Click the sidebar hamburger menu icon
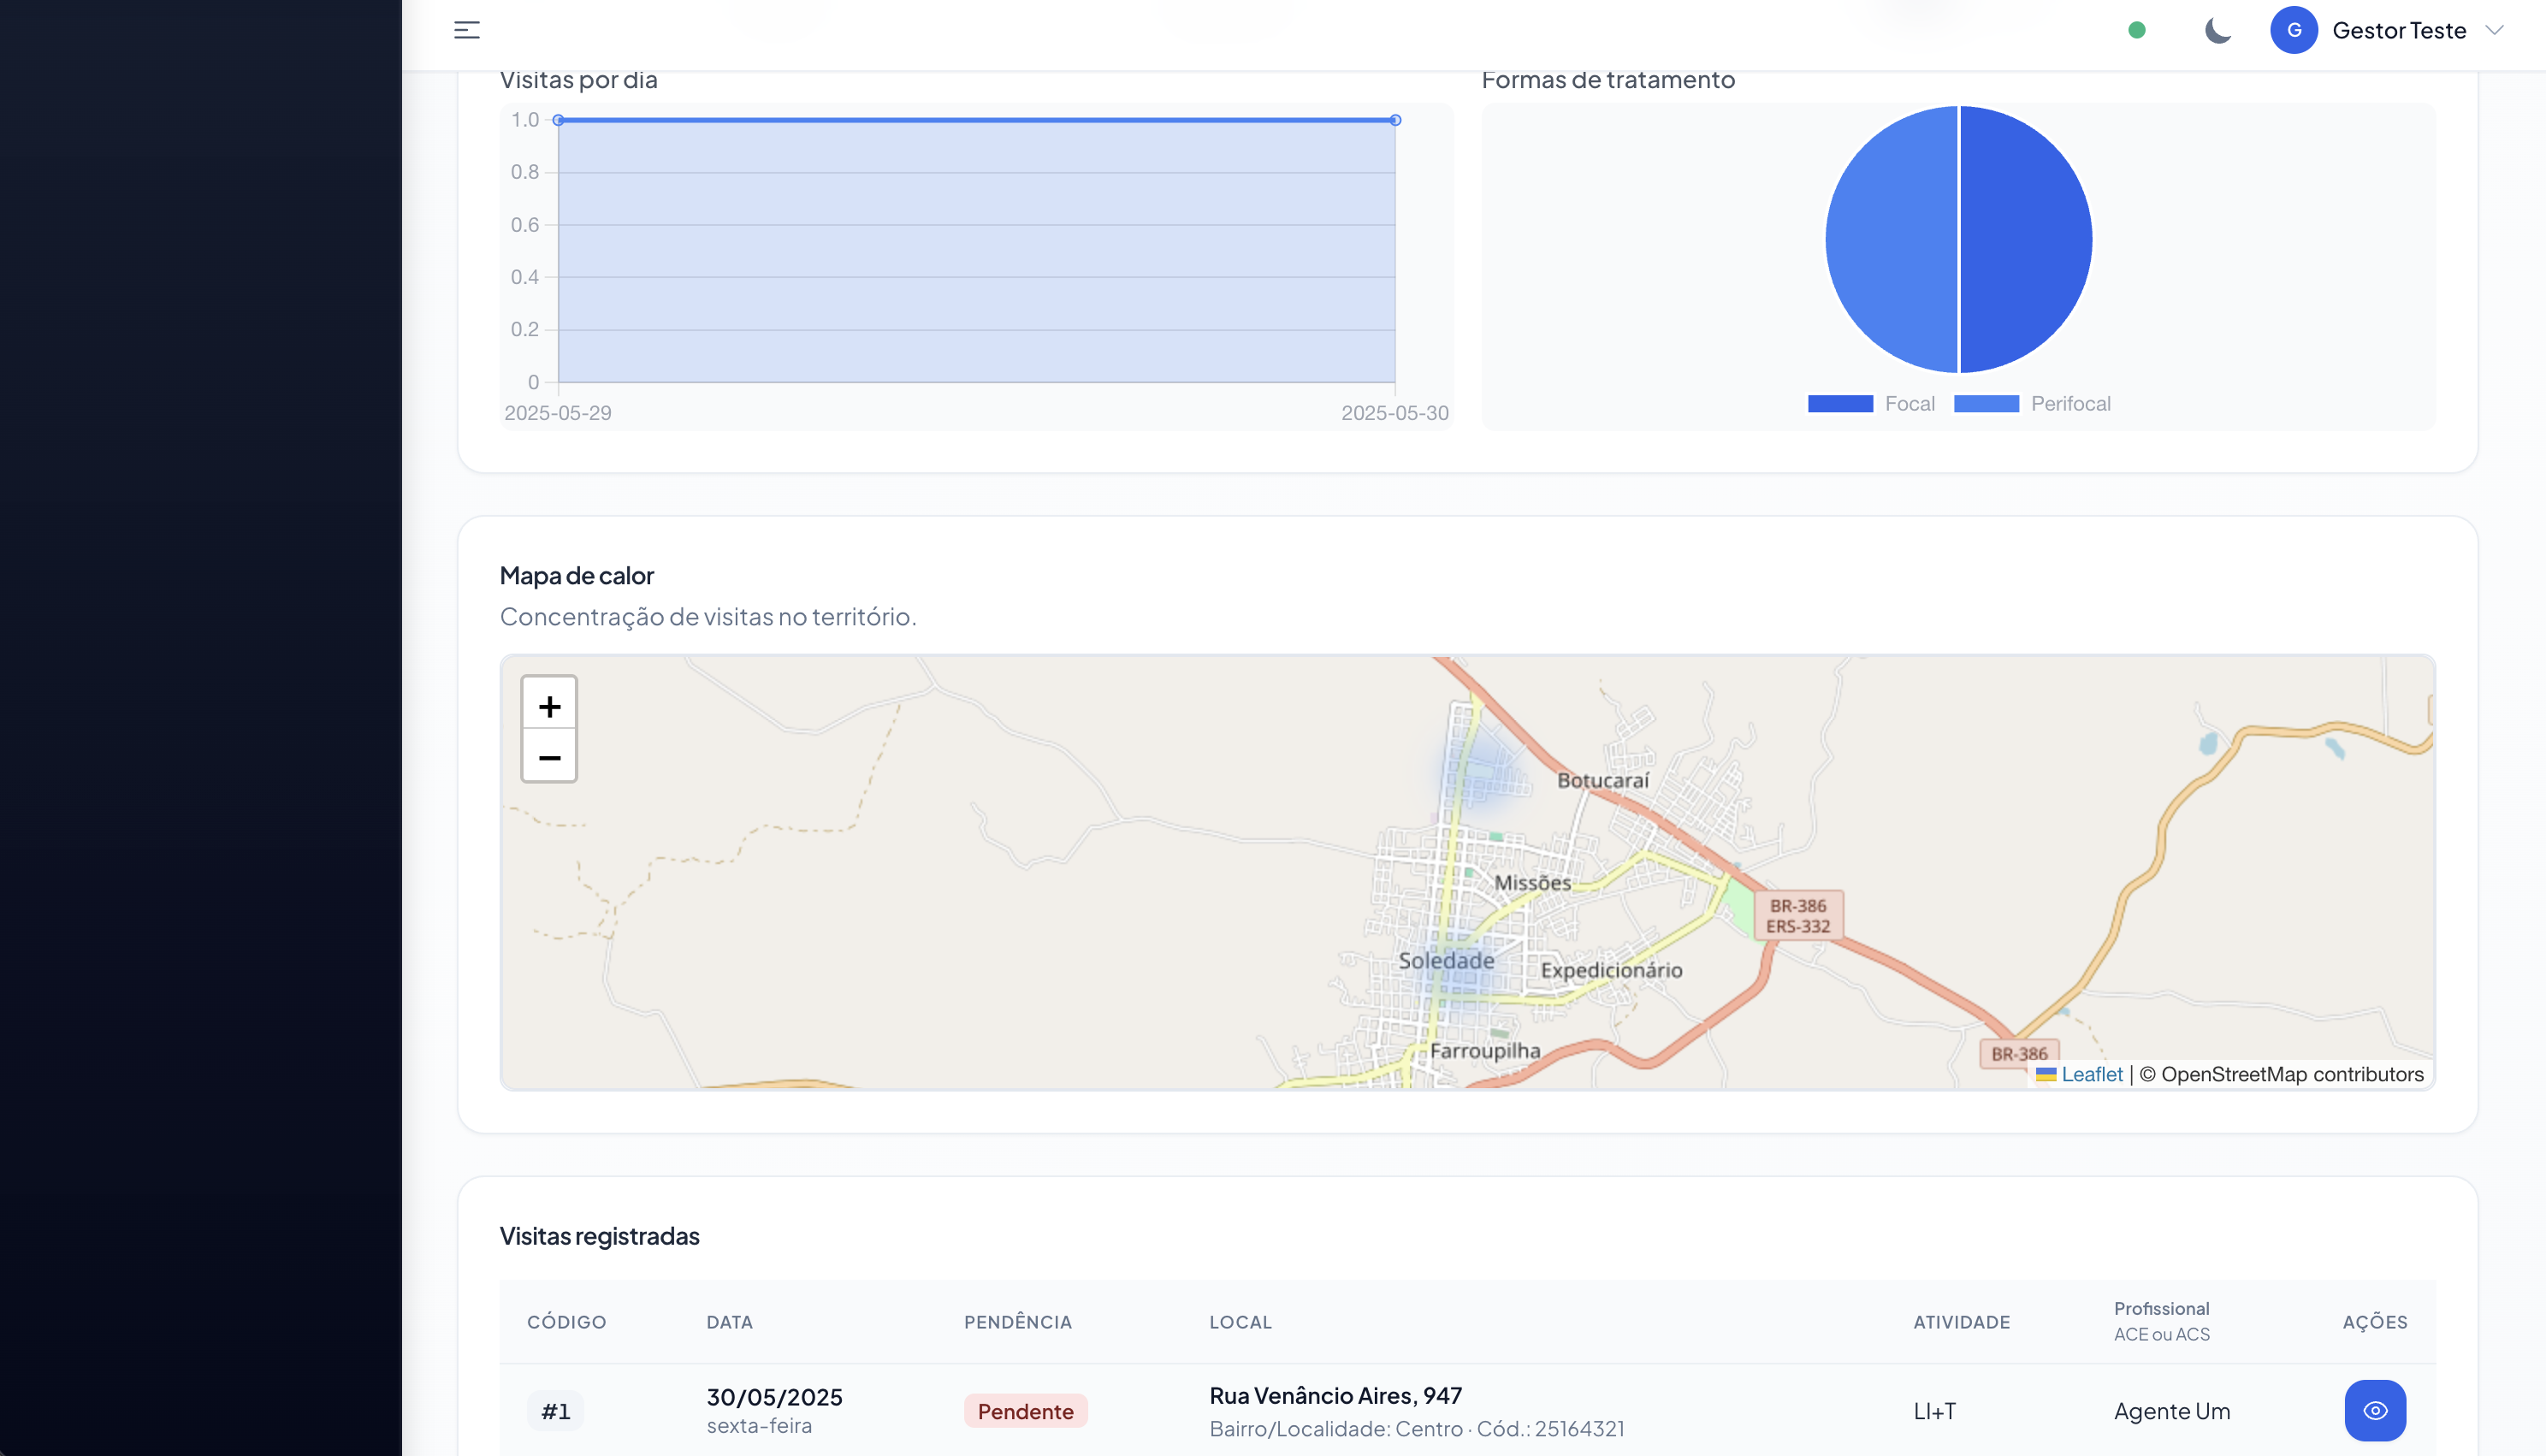Screen dimensions: 2546x1456 coord(466,30)
